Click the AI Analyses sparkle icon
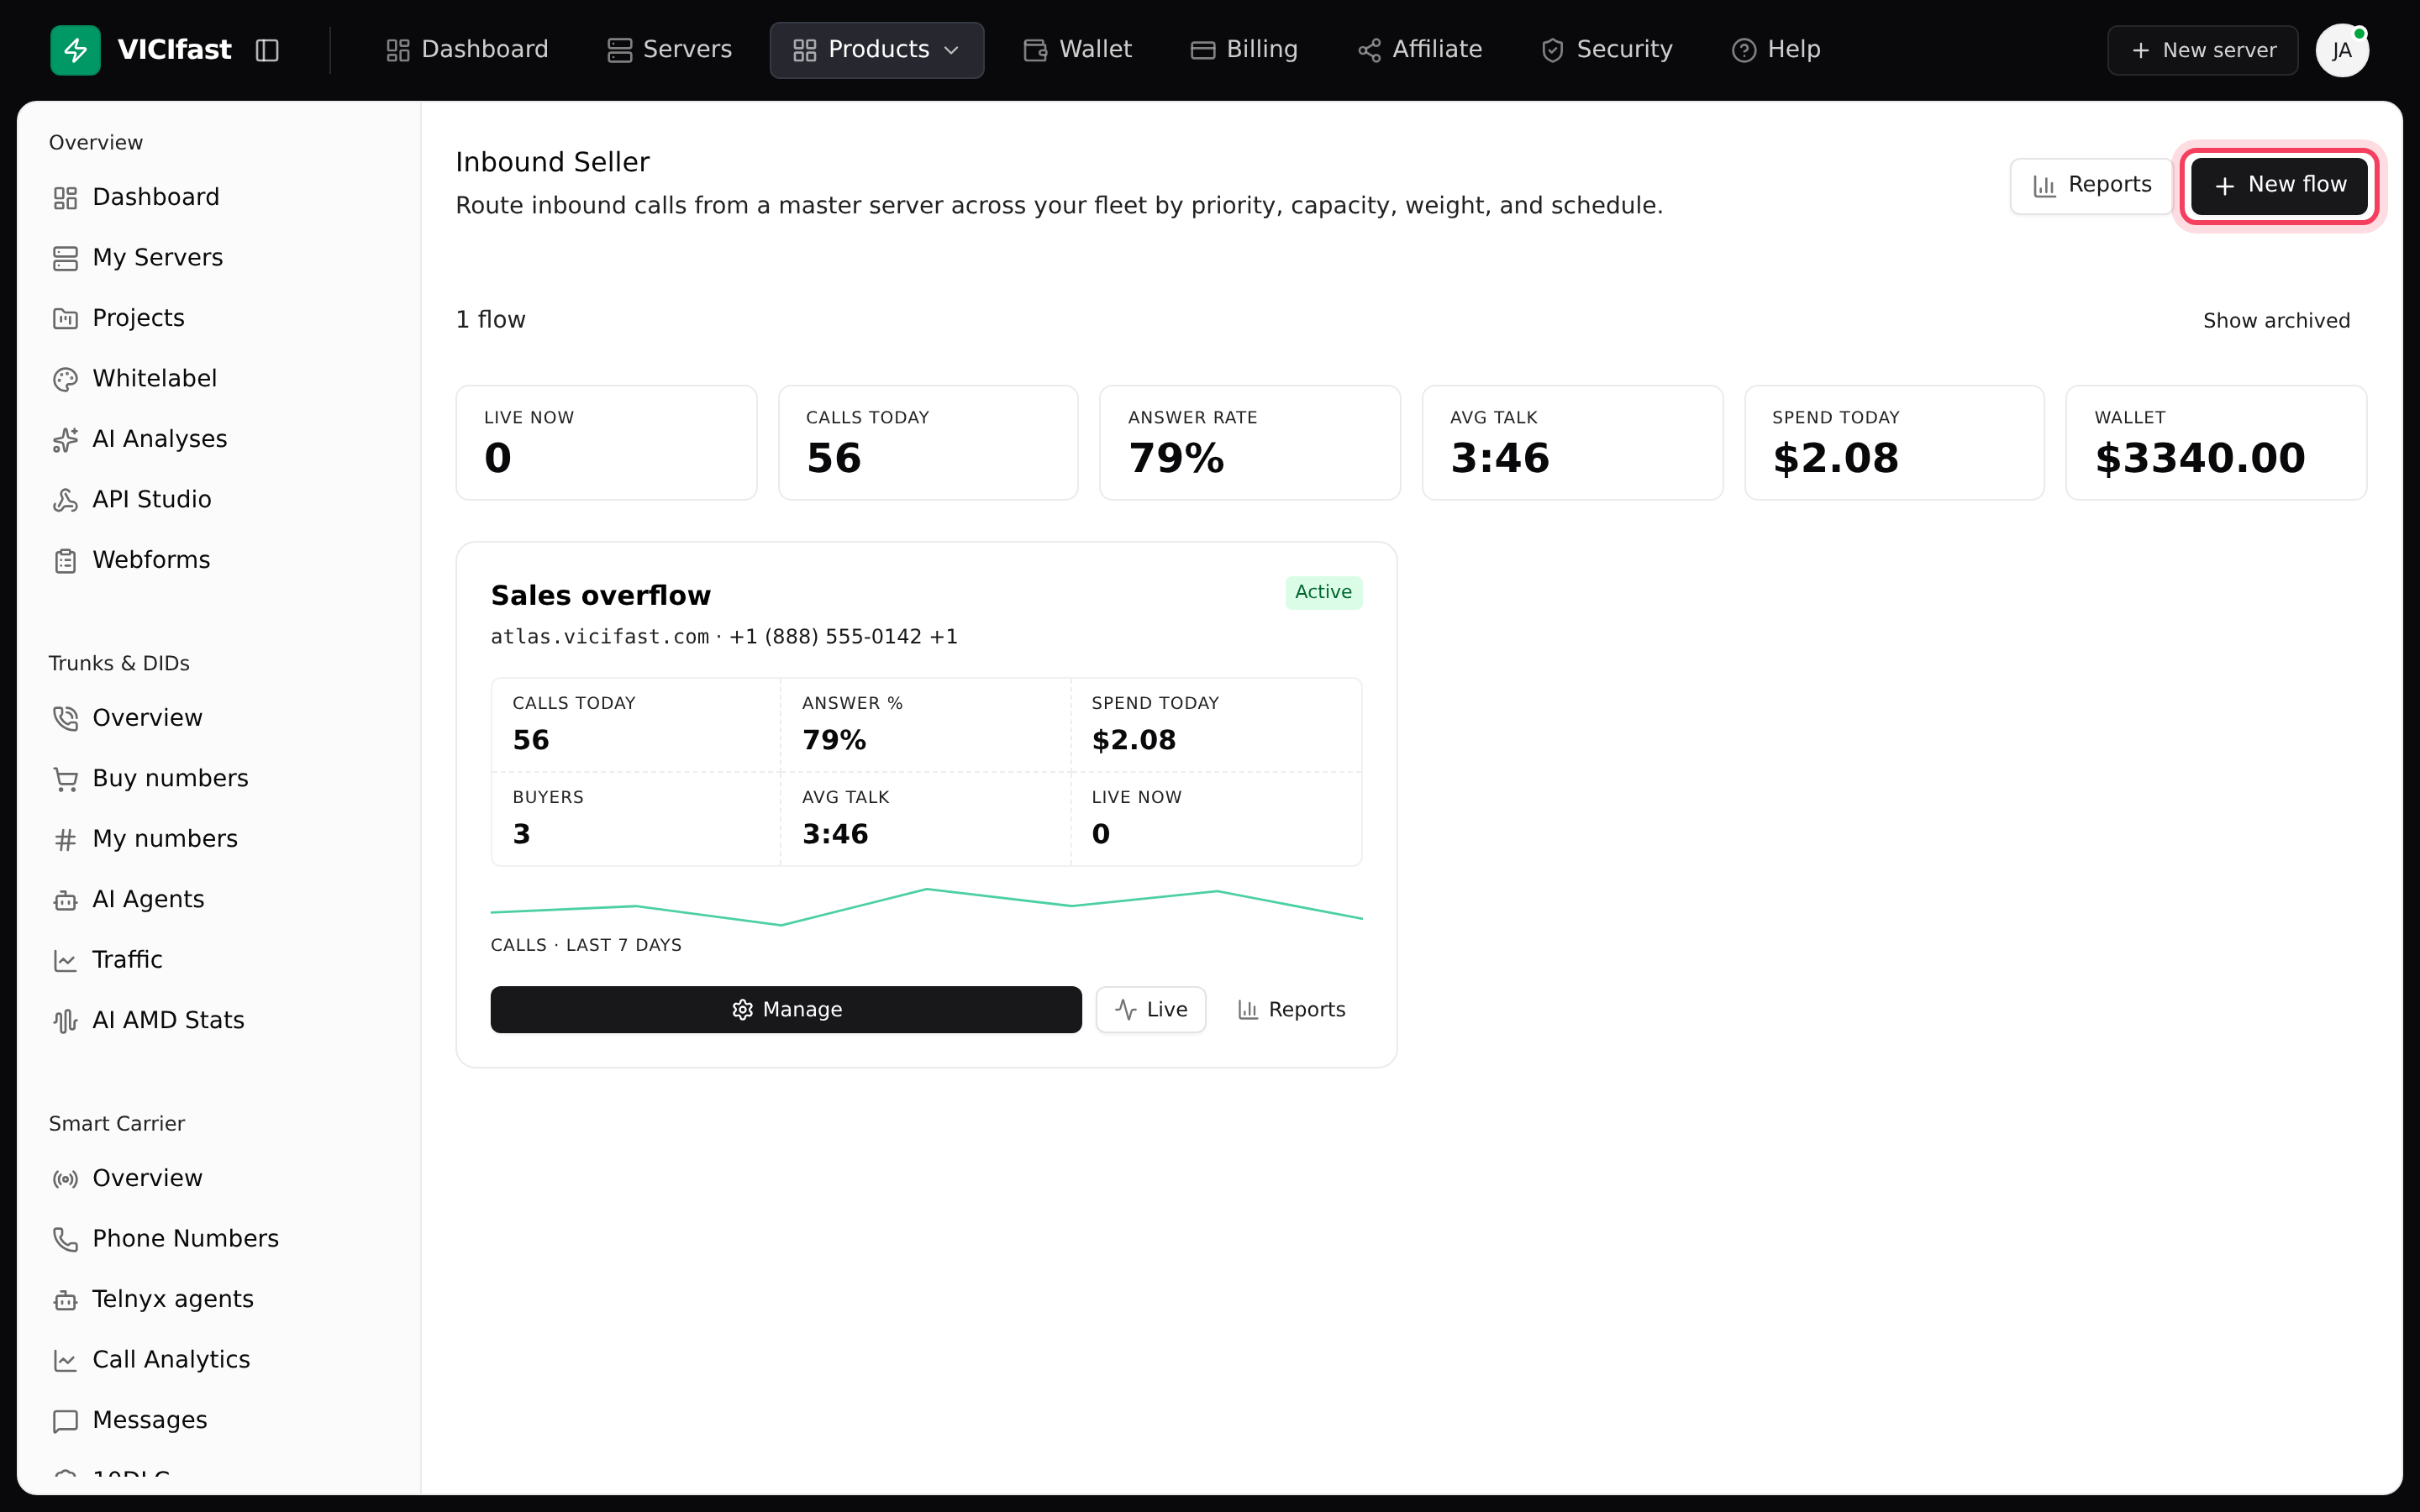The width and height of the screenshot is (2420, 1512). [65, 440]
